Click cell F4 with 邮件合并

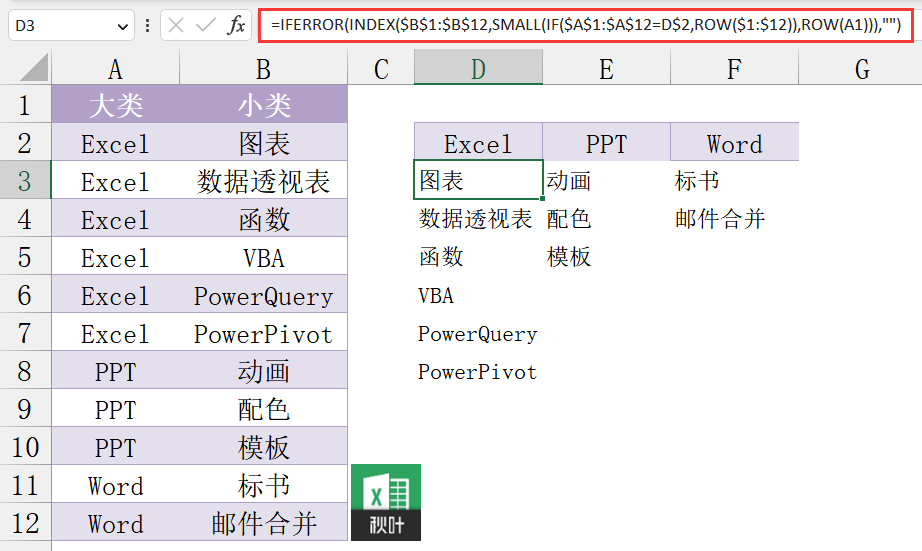(734, 219)
